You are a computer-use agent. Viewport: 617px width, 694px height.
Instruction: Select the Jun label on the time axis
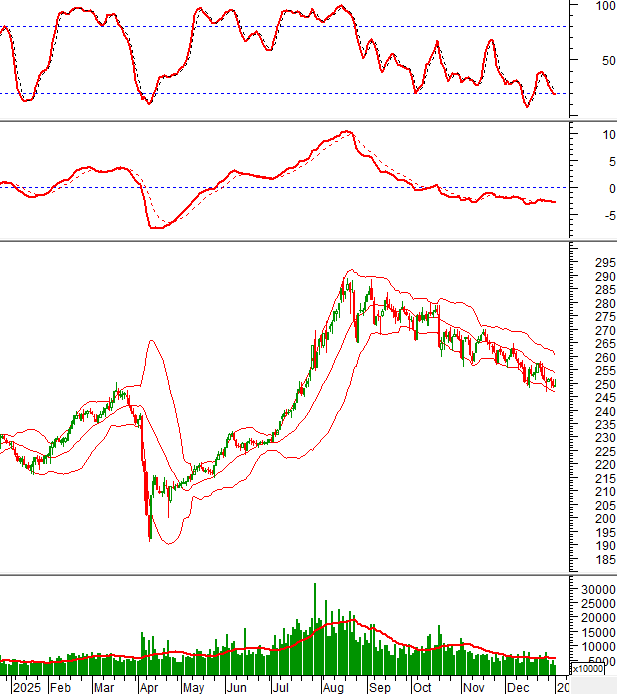tap(236, 687)
